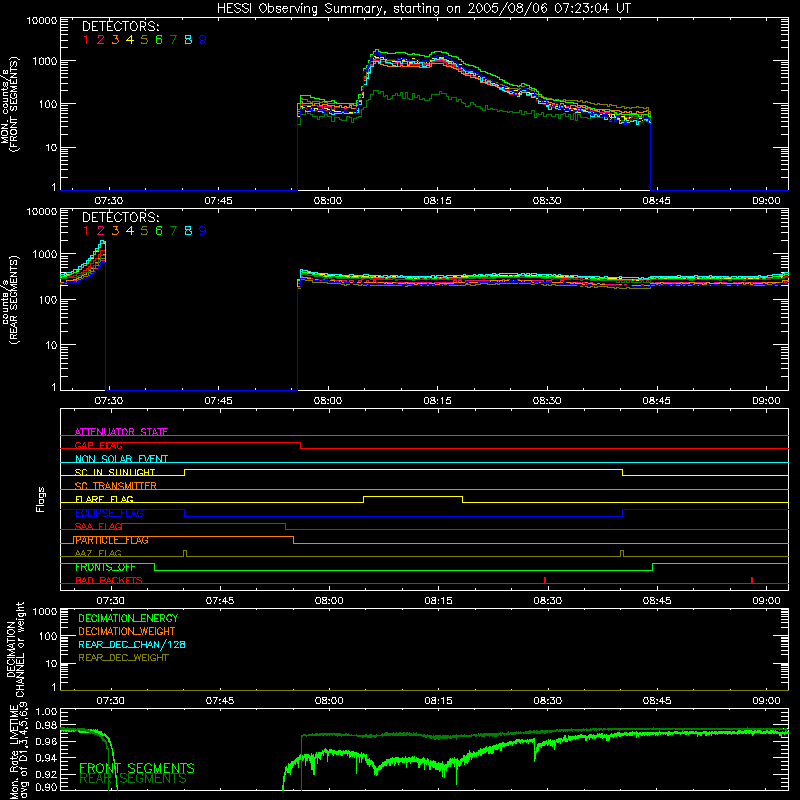
Task: Click 08:00 tick label under Flags plot
Action: pyautogui.click(x=329, y=601)
